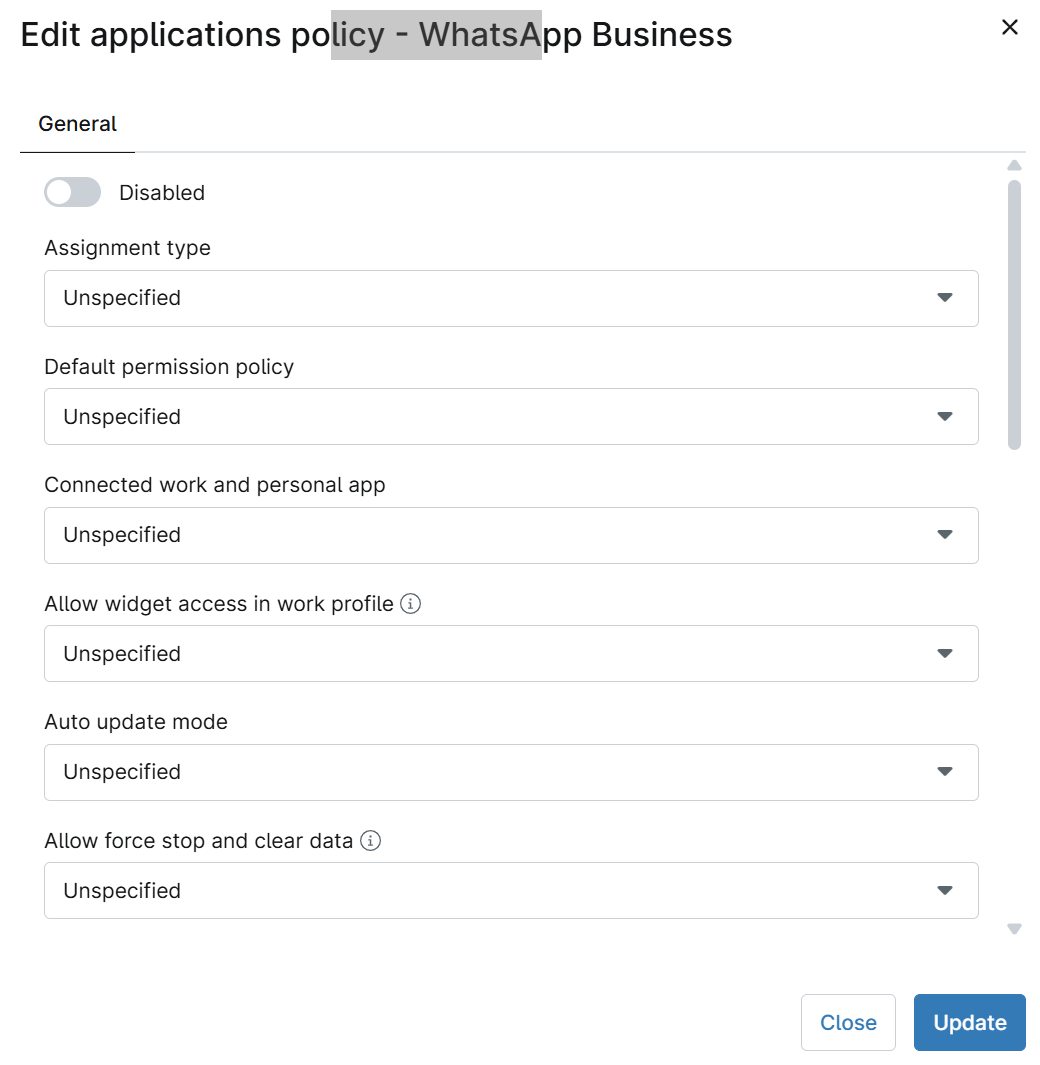The height and width of the screenshot is (1065, 1040).
Task: Click the Update button
Action: (969, 1022)
